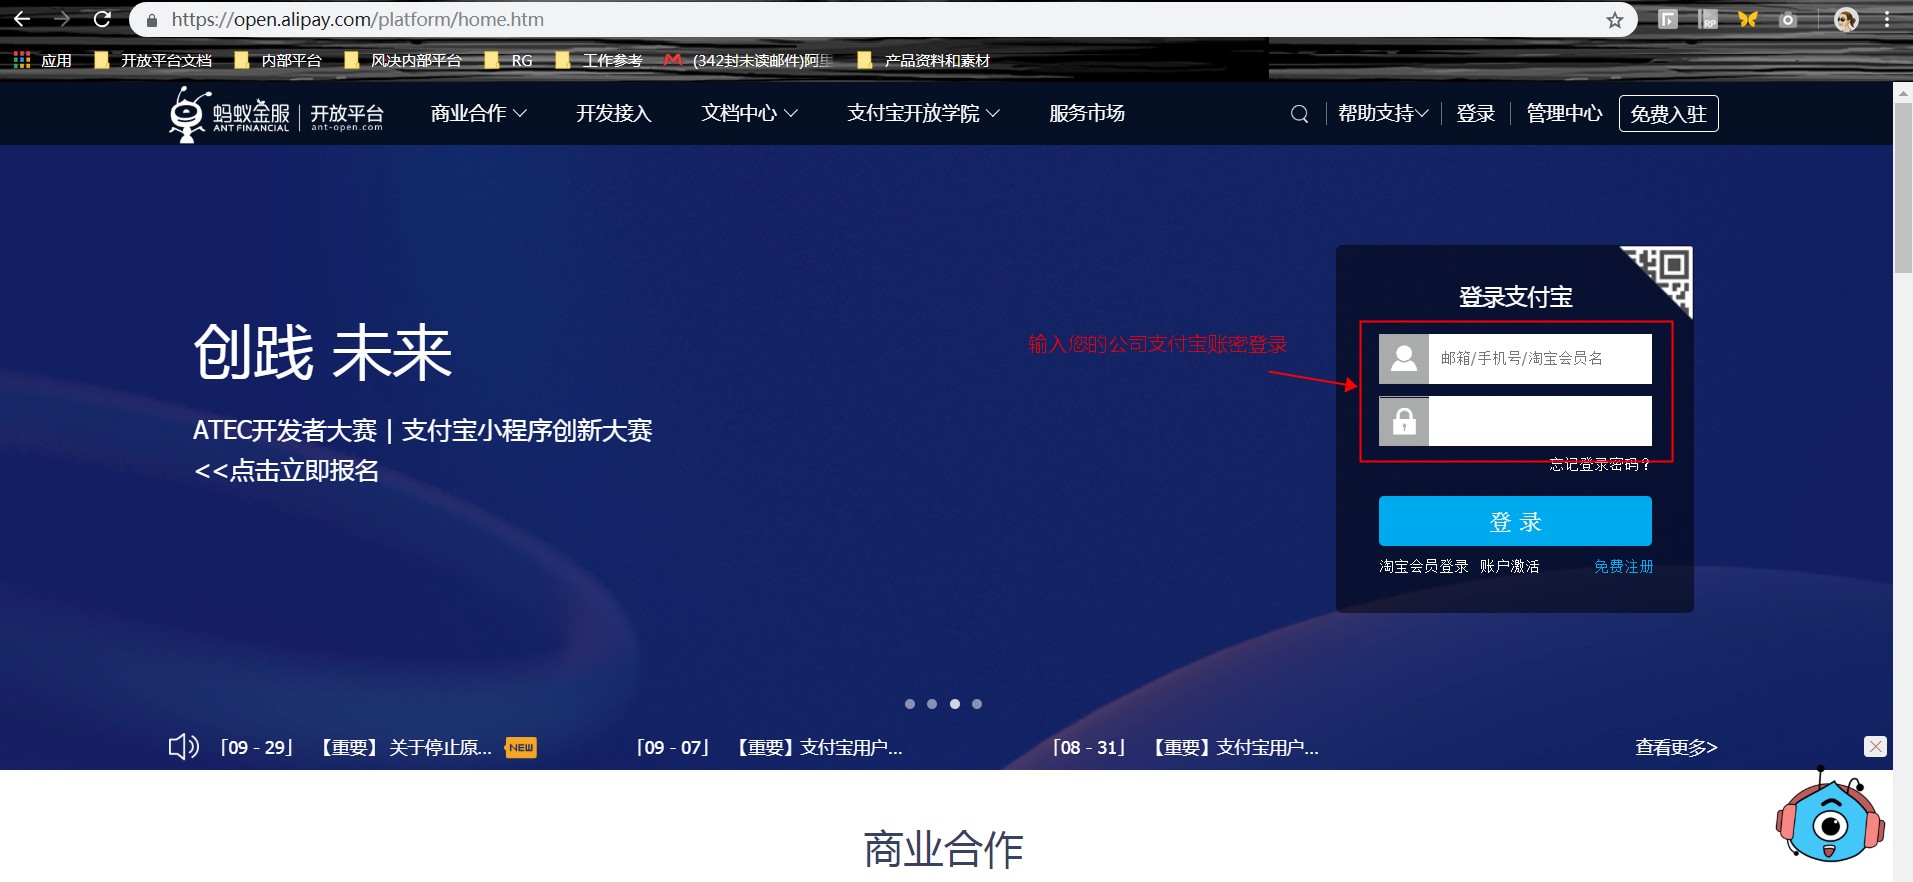This screenshot has width=1913, height=882.
Task: Click the 免费入驻 button
Action: pyautogui.click(x=1669, y=114)
